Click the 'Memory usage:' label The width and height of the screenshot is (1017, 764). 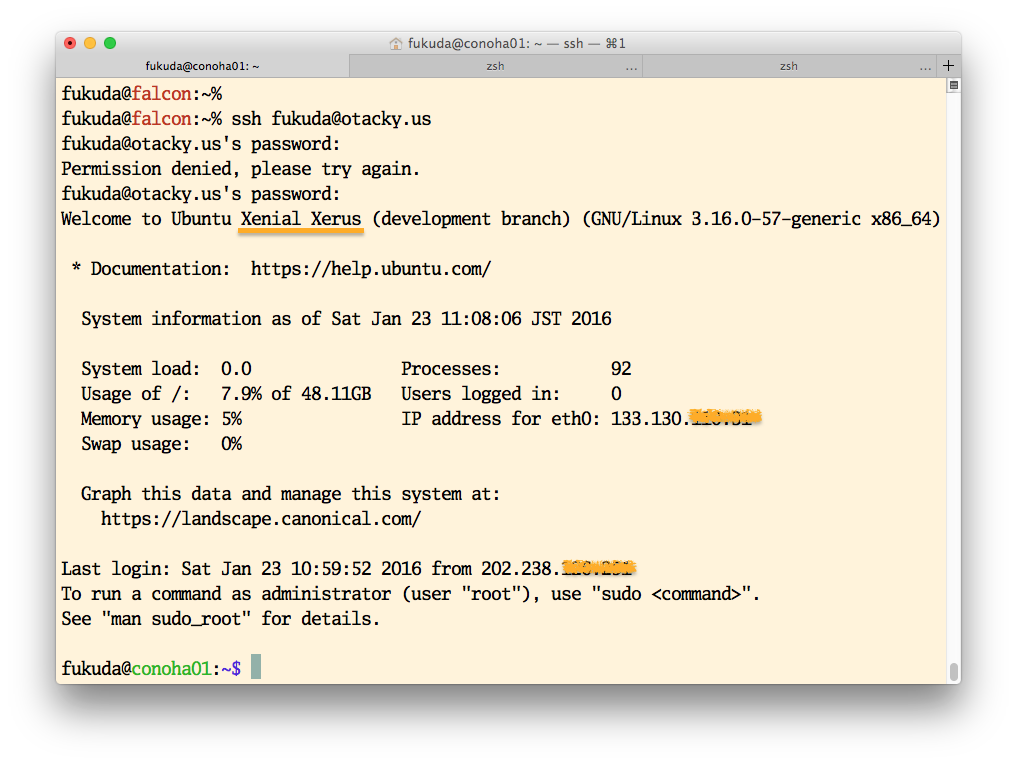[146, 419]
